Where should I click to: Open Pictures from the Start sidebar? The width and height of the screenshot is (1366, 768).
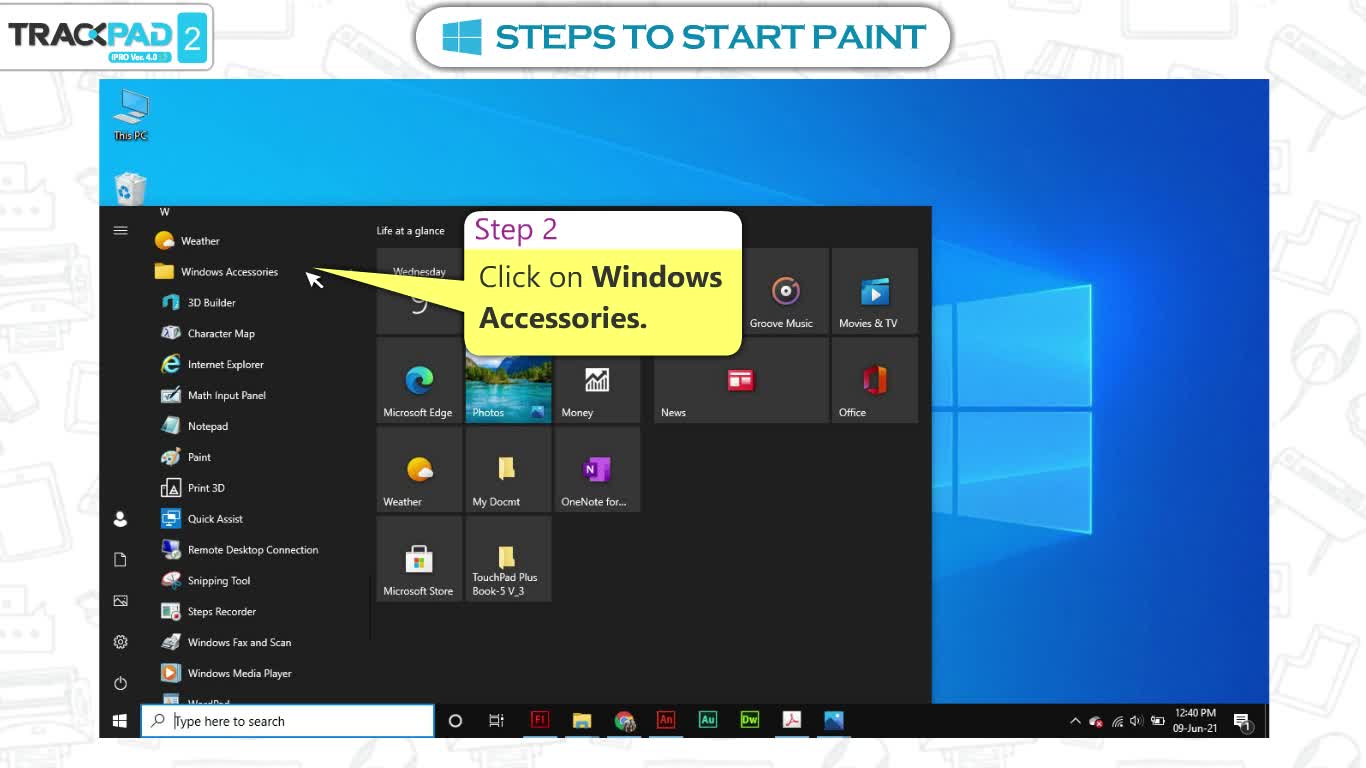(x=120, y=601)
